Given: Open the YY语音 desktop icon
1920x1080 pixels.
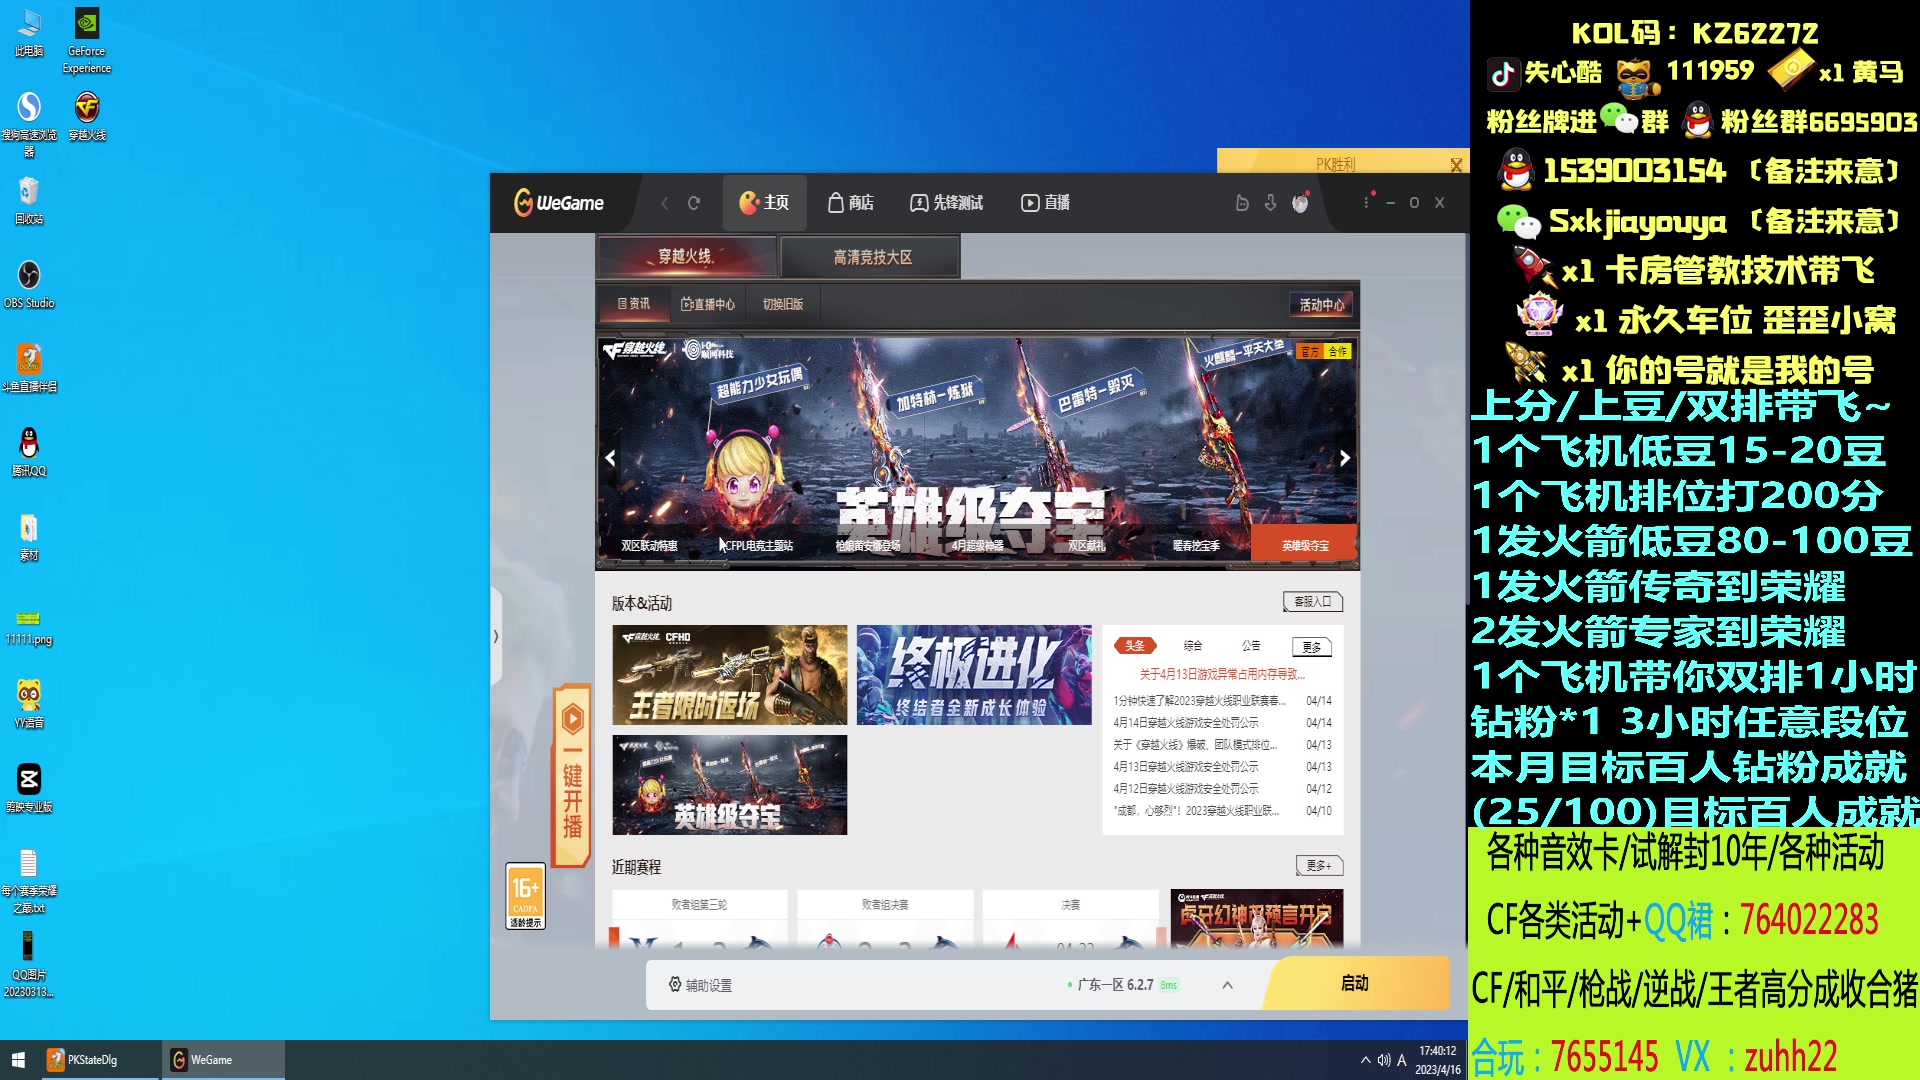Looking at the screenshot, I should click(29, 703).
